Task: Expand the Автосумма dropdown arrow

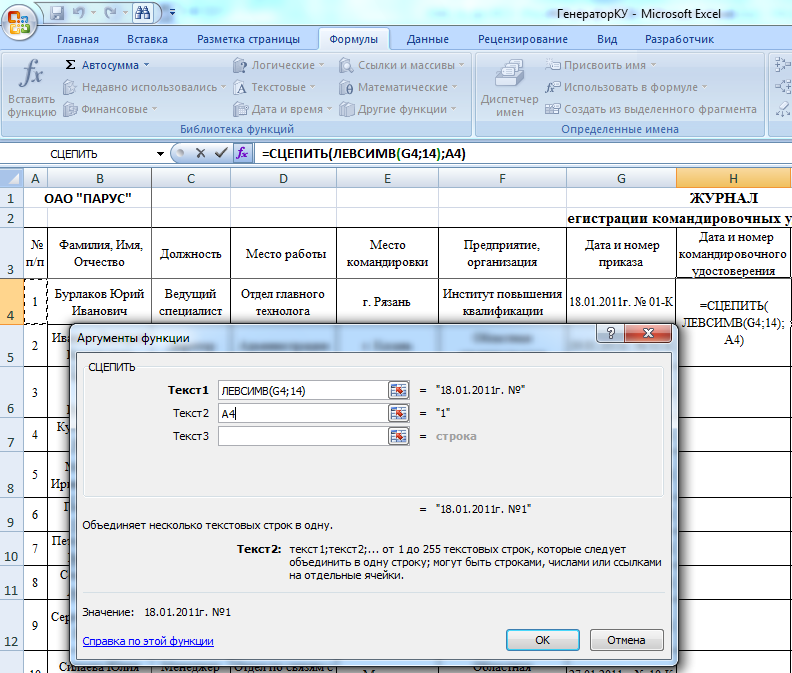Action: pyautogui.click(x=146, y=65)
